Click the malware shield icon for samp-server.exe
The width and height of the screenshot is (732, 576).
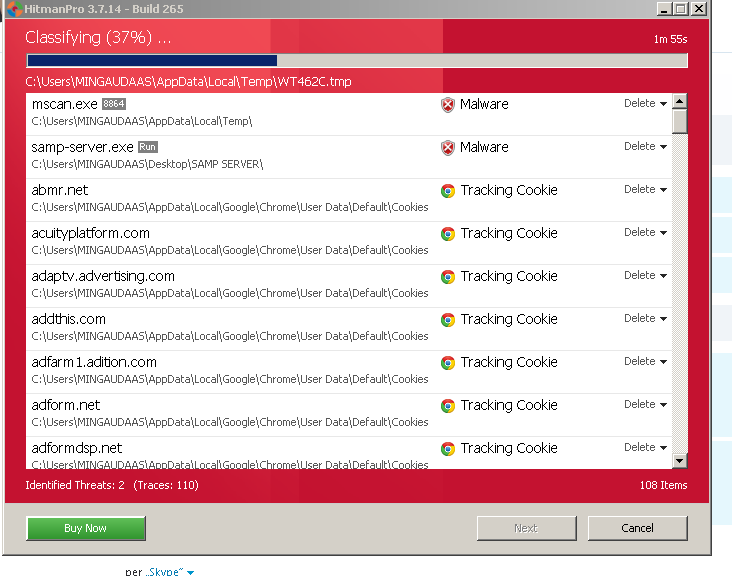(448, 148)
